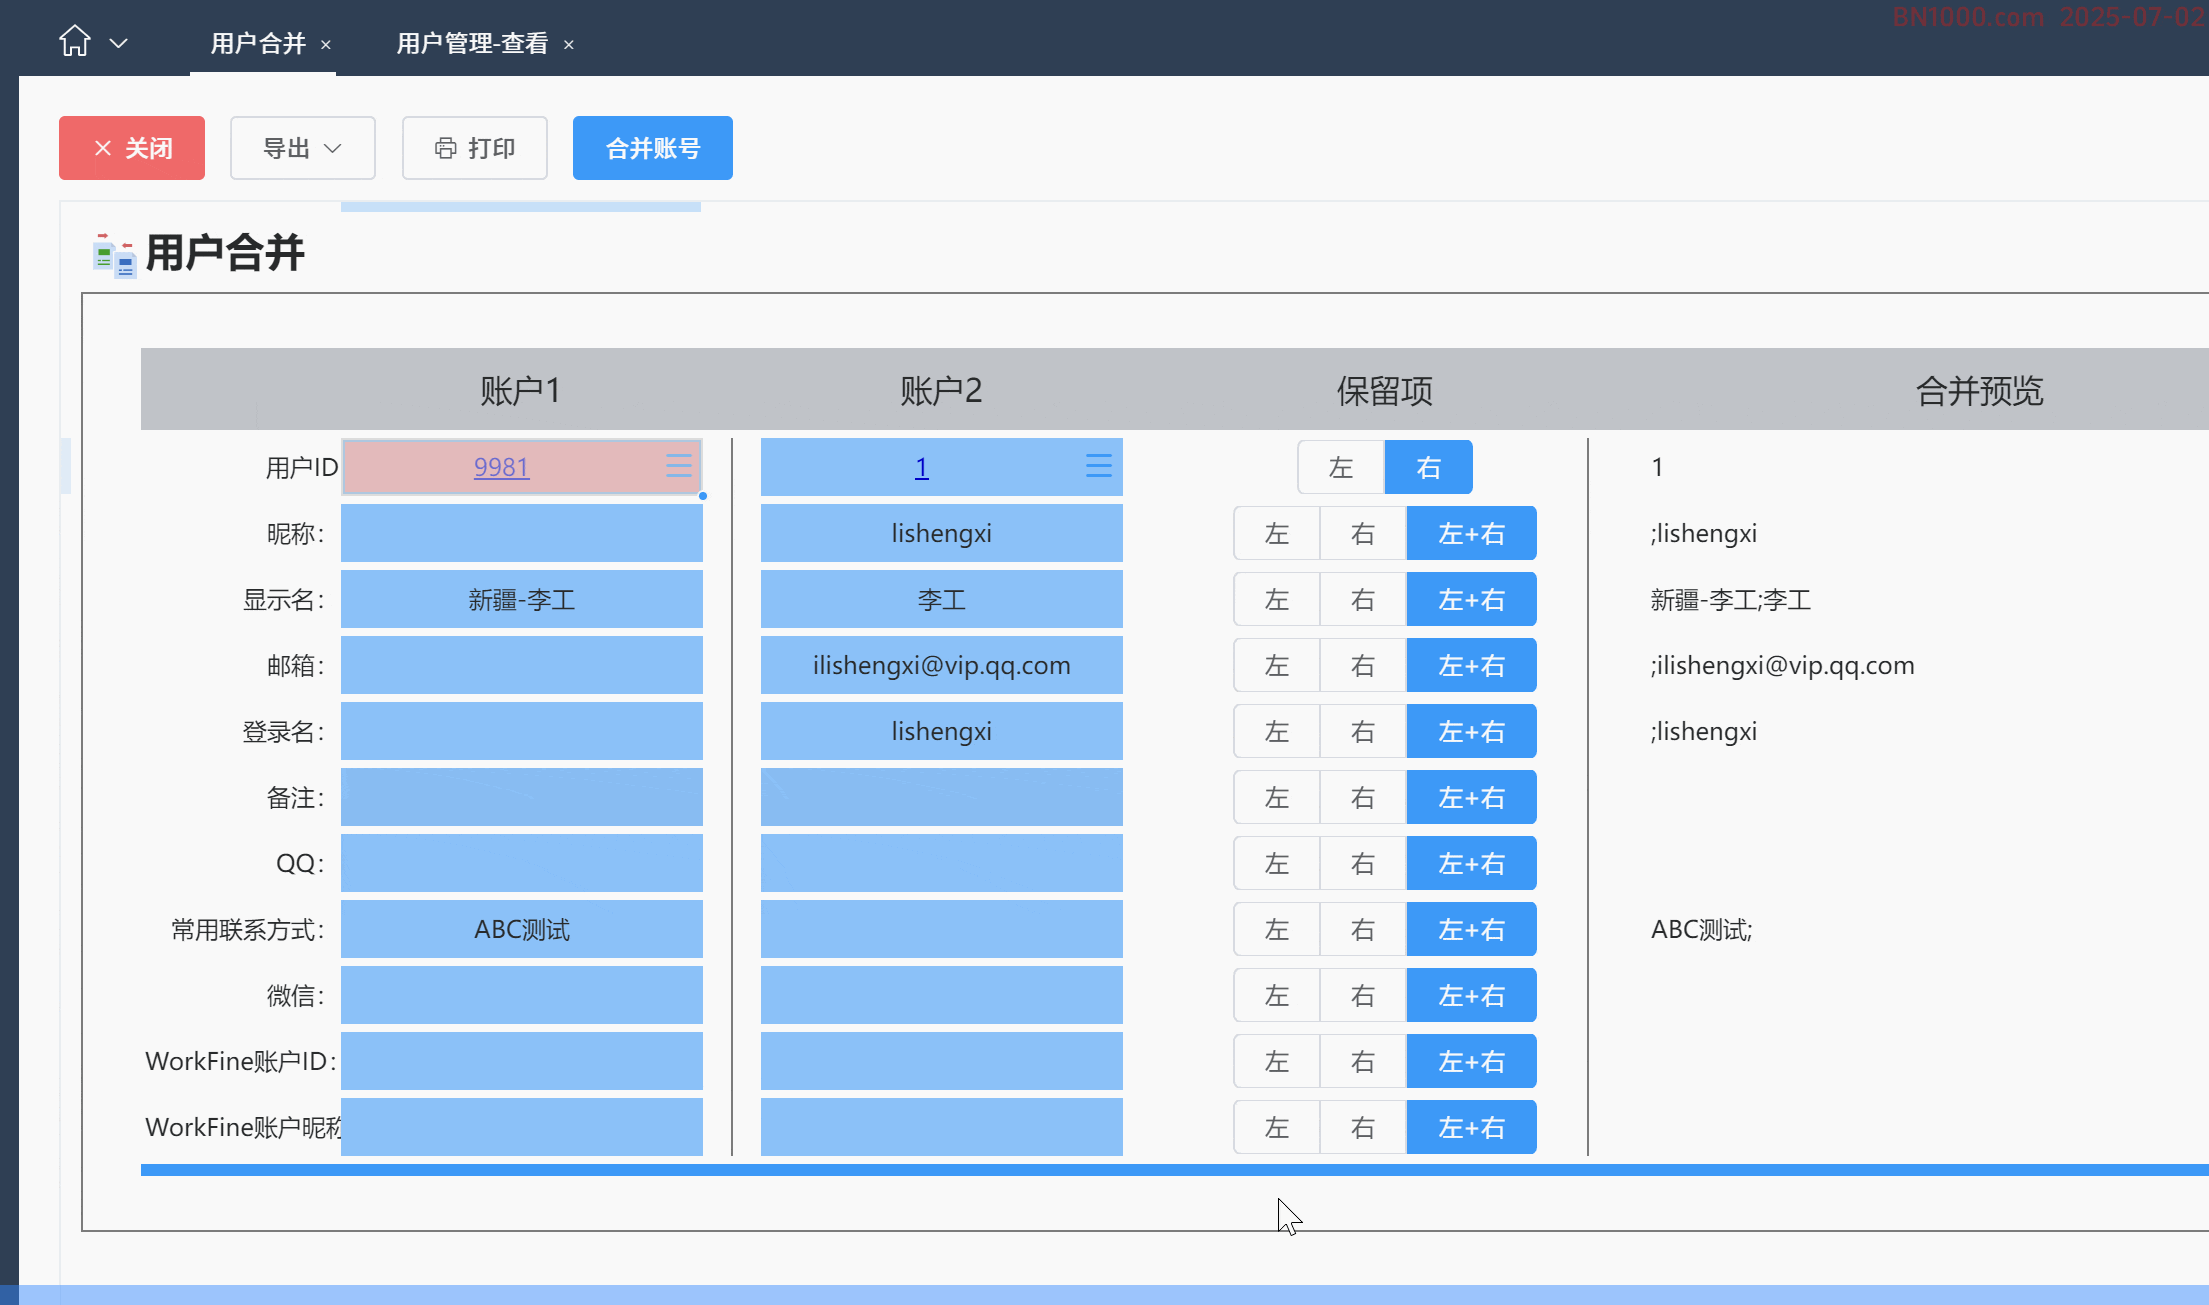
Task: Switch to 用户合并 tab
Action: [x=258, y=43]
